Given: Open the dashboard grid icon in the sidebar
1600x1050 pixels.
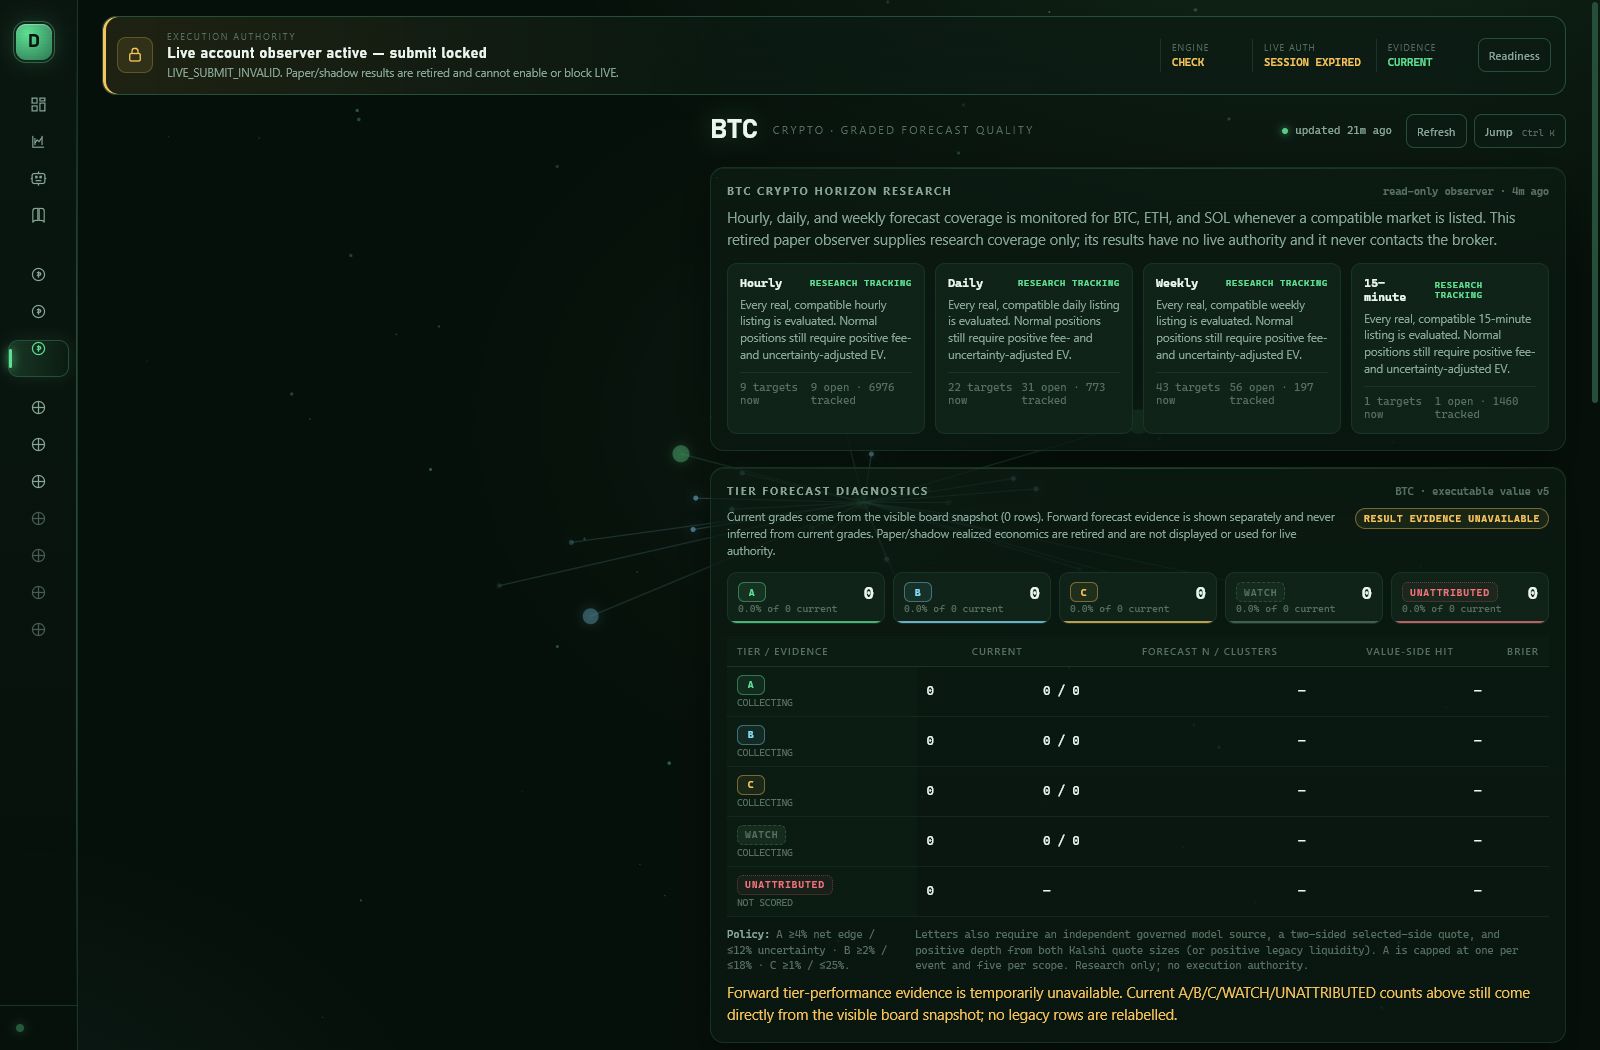Looking at the screenshot, I should pyautogui.click(x=38, y=104).
